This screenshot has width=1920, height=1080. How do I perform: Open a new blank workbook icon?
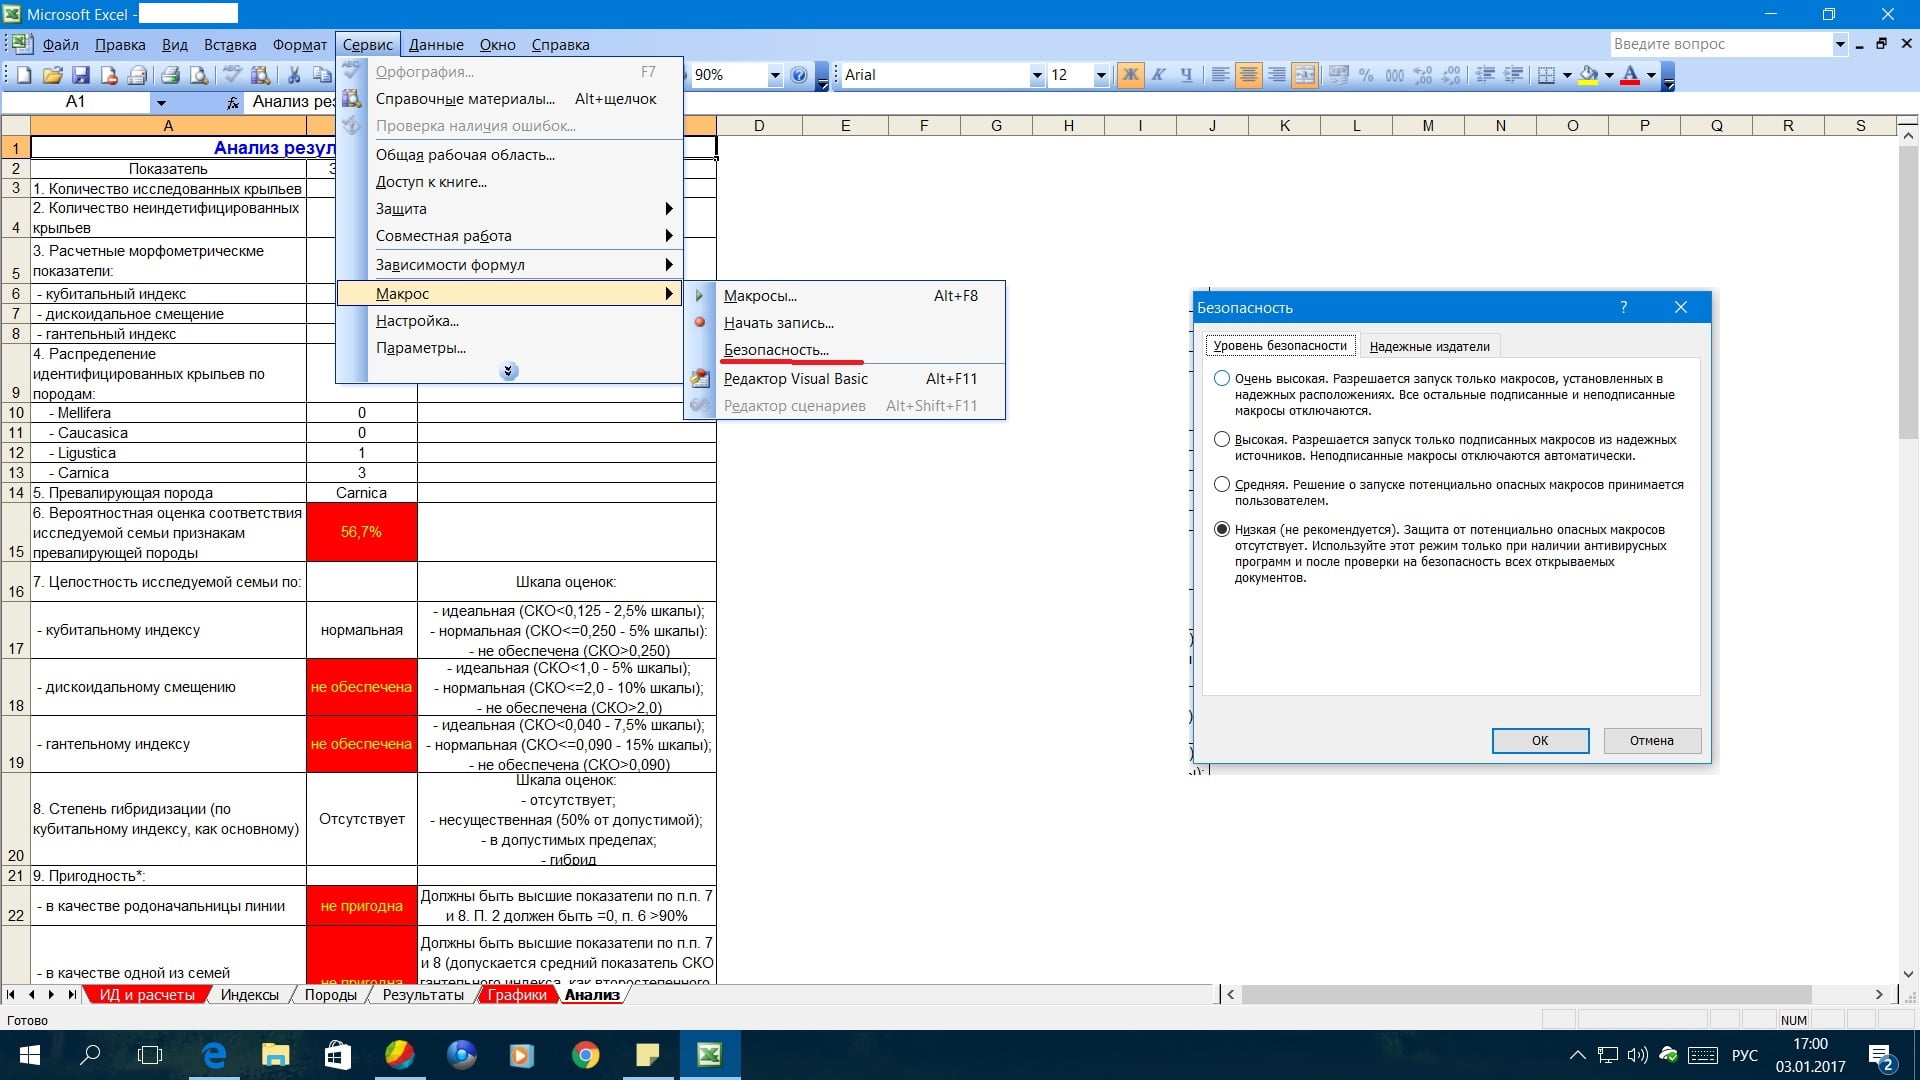24,75
